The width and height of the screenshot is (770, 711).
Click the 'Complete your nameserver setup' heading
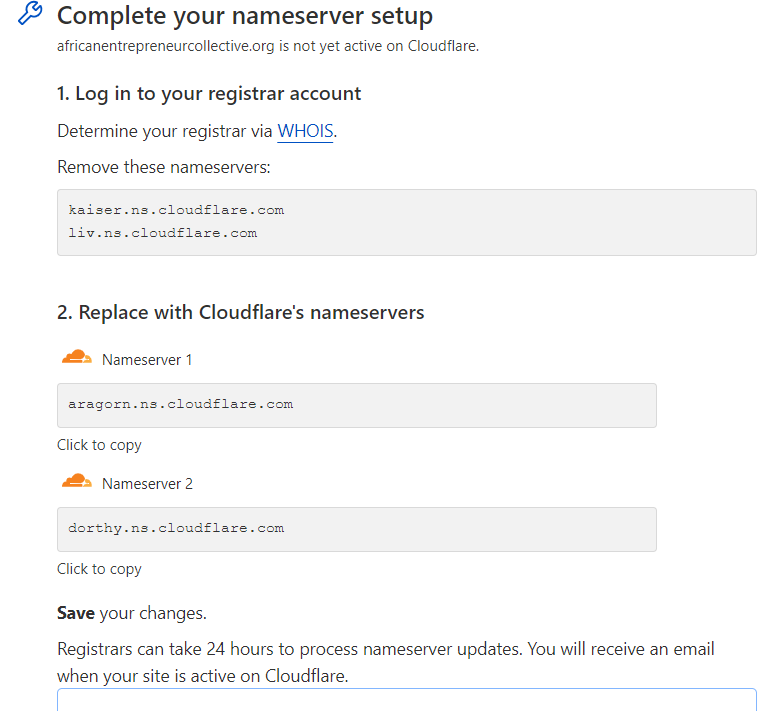[x=245, y=16]
